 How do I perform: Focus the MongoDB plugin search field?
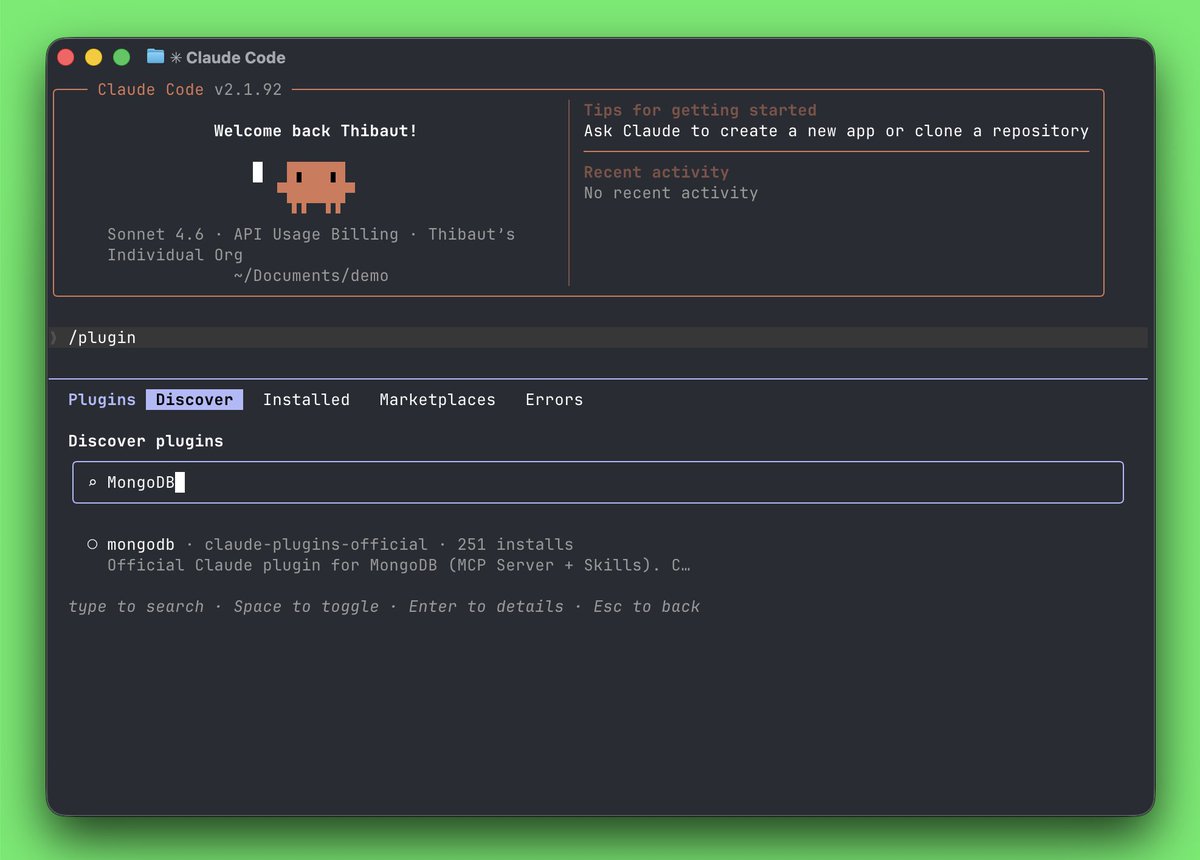coord(598,482)
